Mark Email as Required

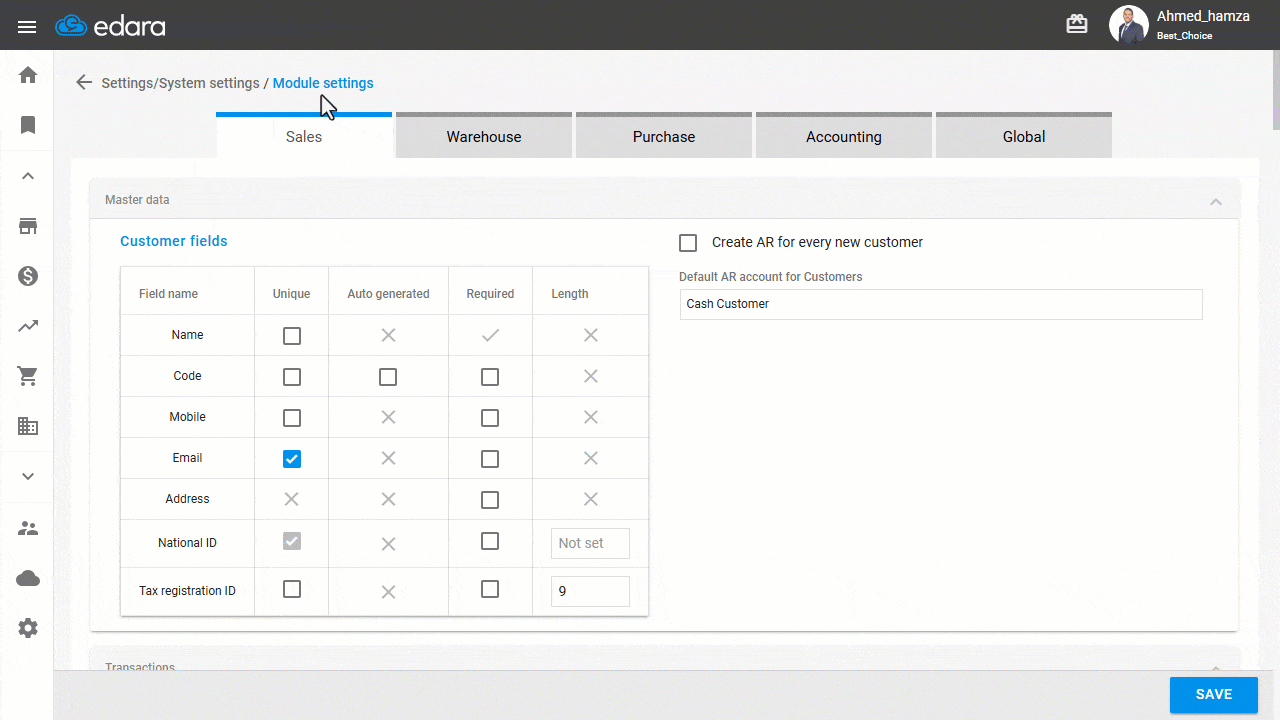point(490,459)
